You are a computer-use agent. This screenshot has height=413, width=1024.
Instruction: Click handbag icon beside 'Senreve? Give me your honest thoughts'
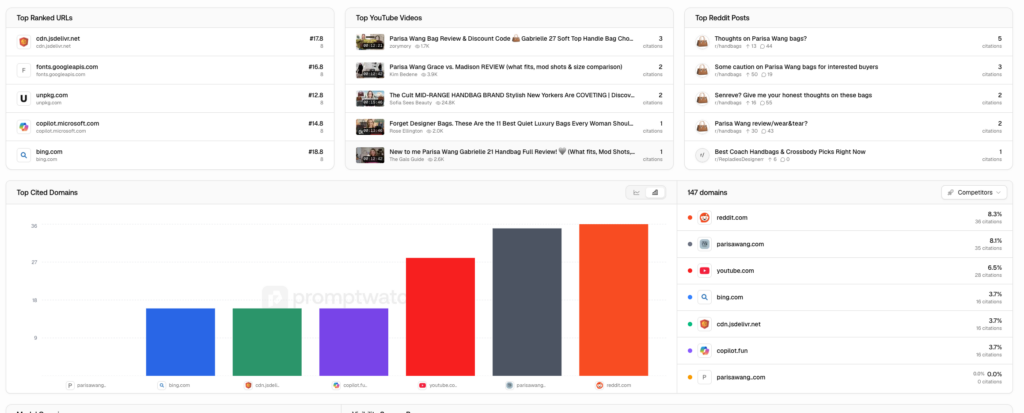pos(702,99)
